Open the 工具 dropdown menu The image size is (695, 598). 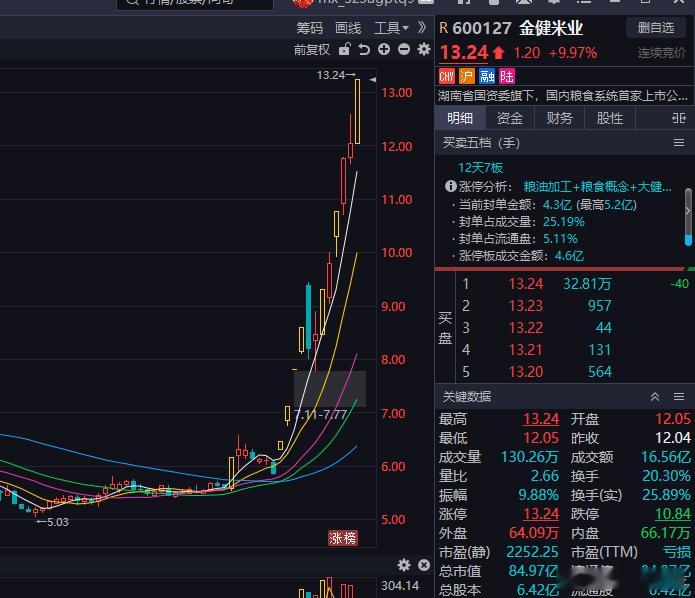pos(391,28)
